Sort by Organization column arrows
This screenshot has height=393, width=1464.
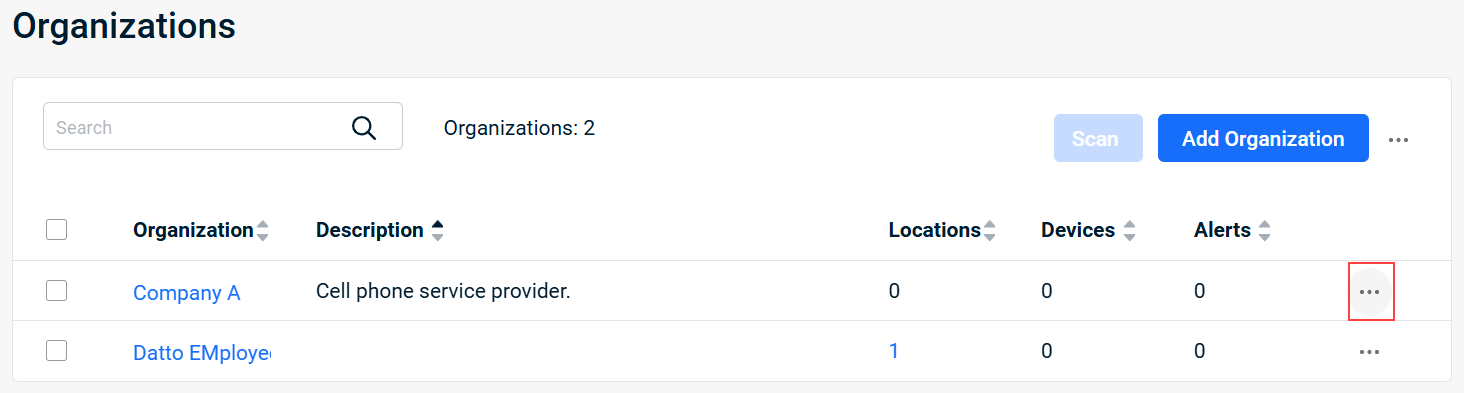click(x=263, y=231)
